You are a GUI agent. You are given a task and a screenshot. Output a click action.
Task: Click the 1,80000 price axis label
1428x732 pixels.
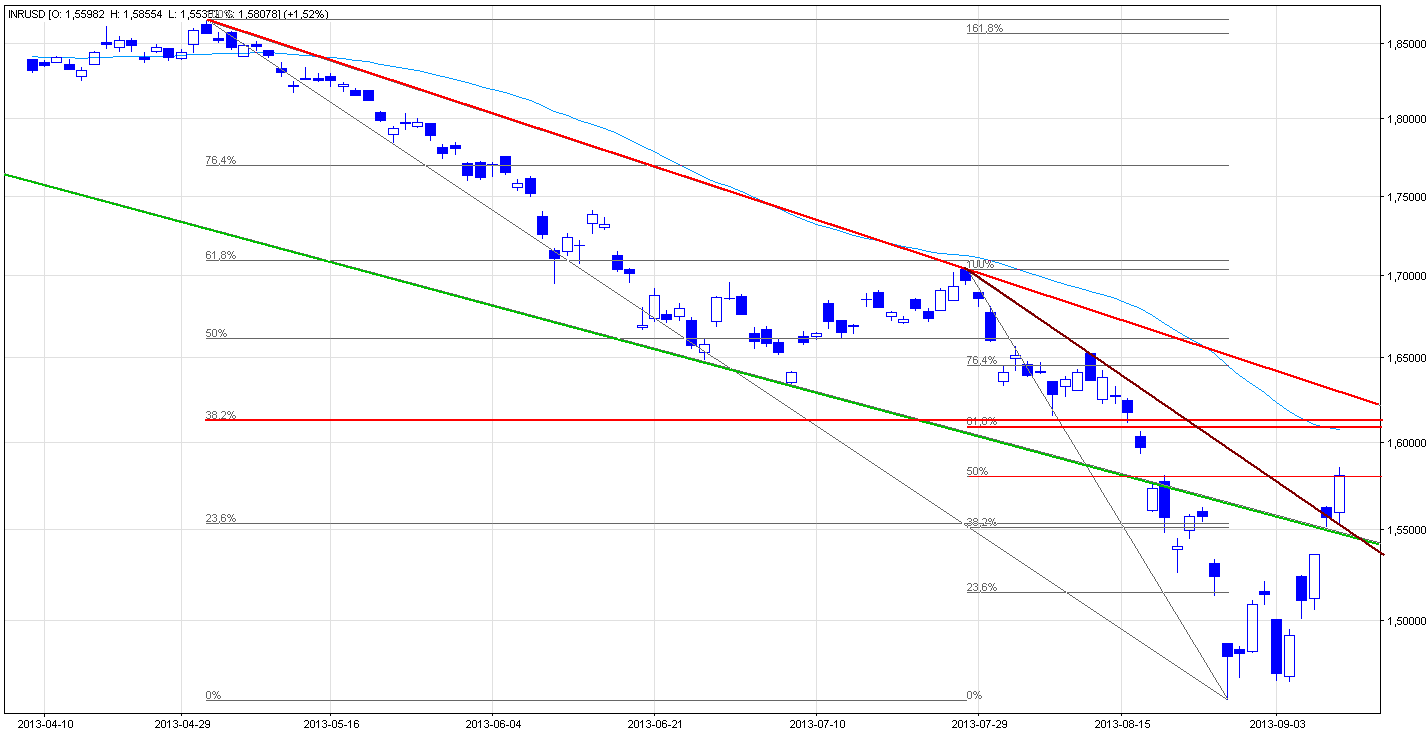1405,119
